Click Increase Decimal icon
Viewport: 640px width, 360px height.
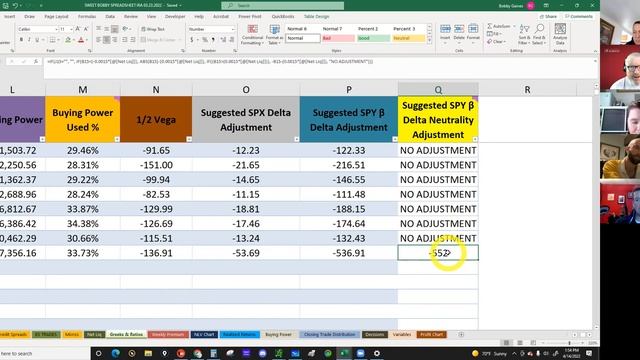pyautogui.click(x=223, y=40)
